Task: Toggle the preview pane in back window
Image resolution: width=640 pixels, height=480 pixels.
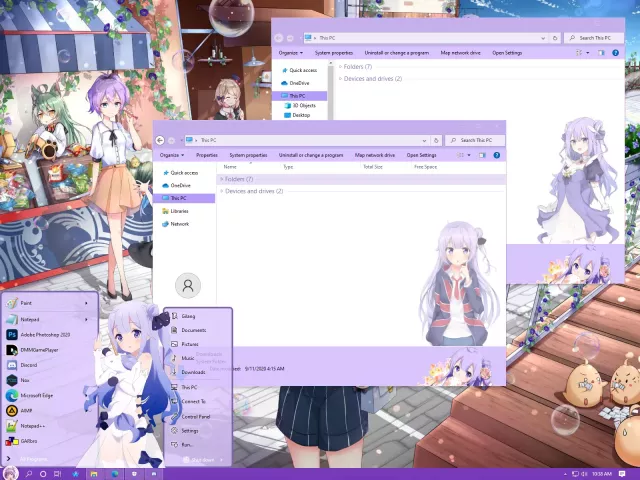Action: [601, 53]
